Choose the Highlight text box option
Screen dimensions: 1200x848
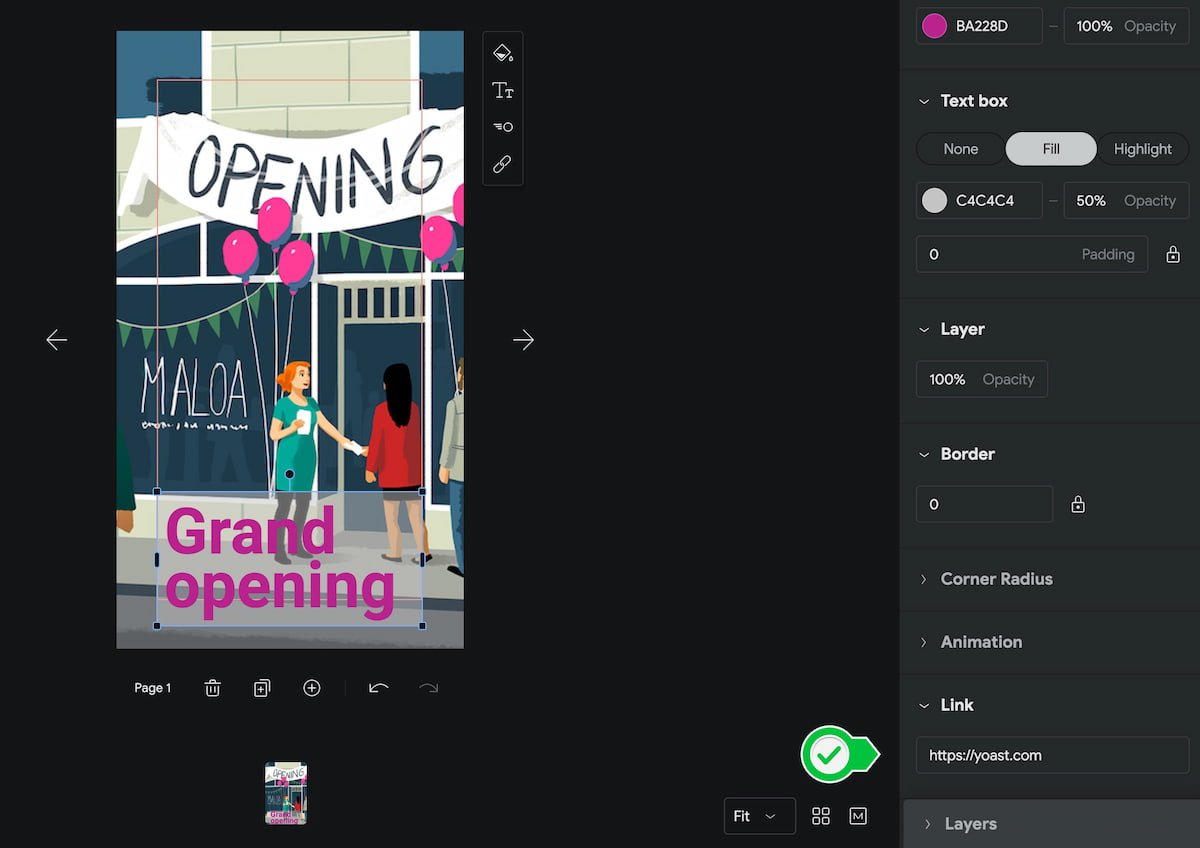(1142, 149)
